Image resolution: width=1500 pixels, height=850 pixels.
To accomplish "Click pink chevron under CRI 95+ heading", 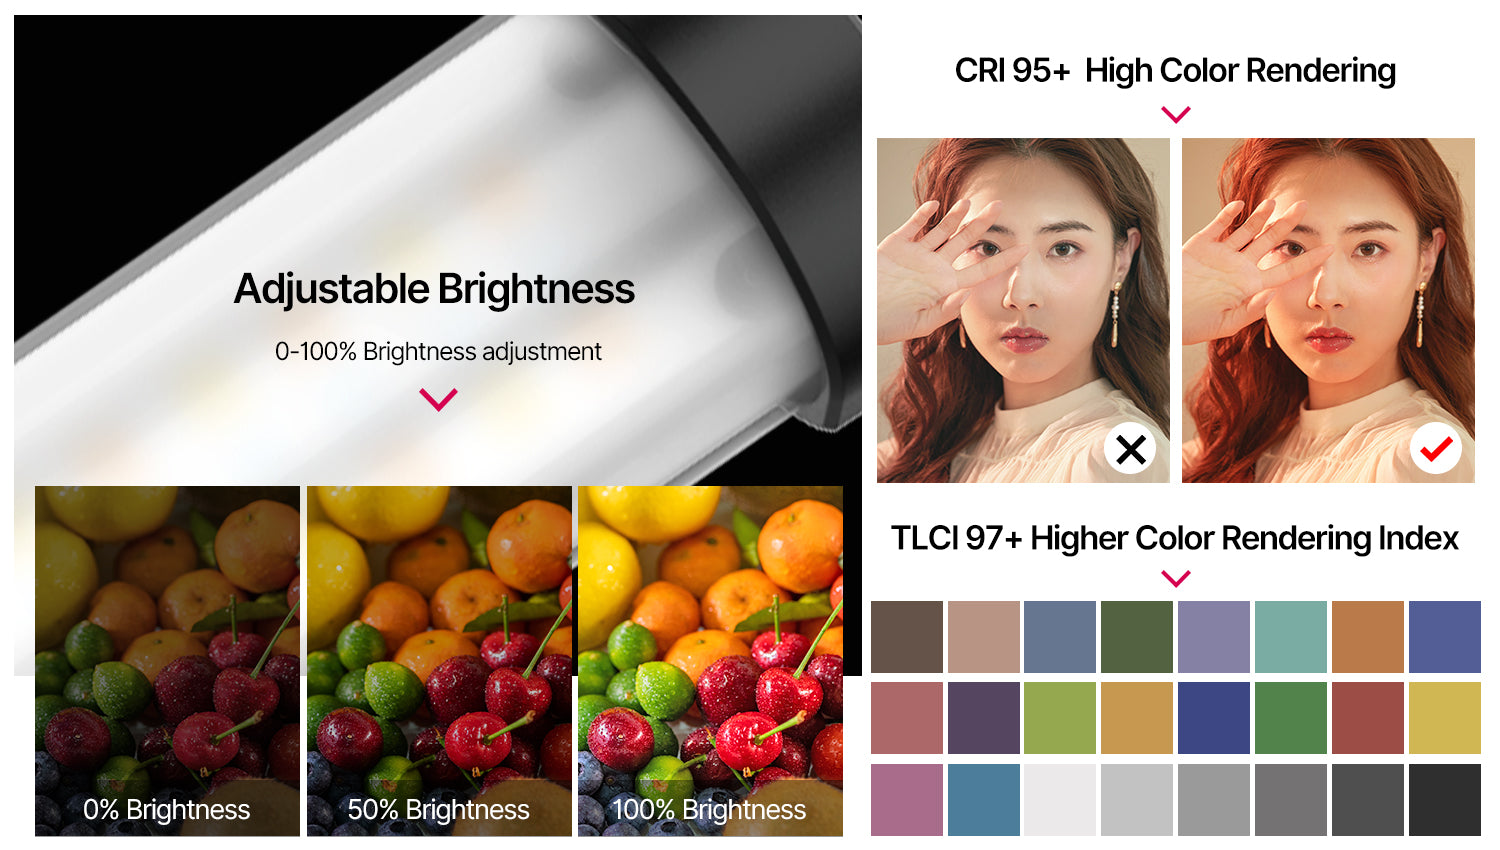I will tap(1176, 115).
